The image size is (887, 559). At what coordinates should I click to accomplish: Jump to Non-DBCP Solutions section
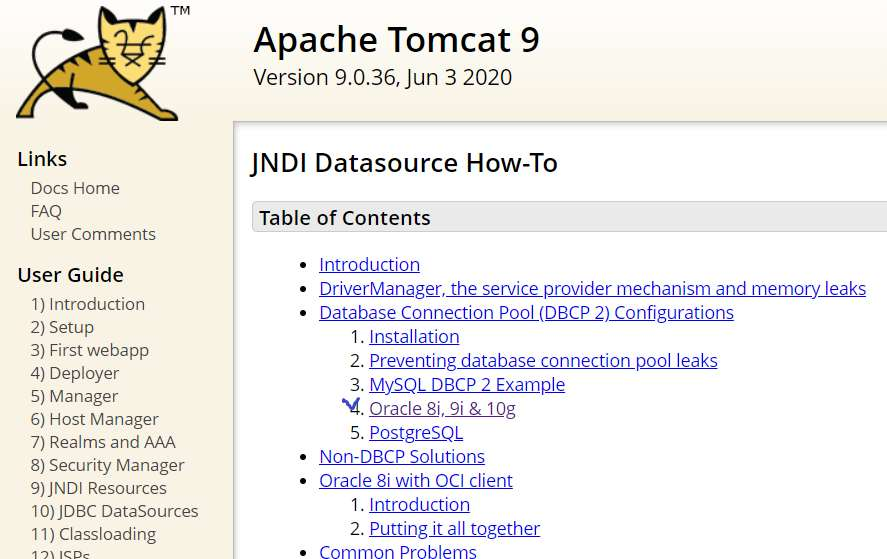tap(402, 457)
